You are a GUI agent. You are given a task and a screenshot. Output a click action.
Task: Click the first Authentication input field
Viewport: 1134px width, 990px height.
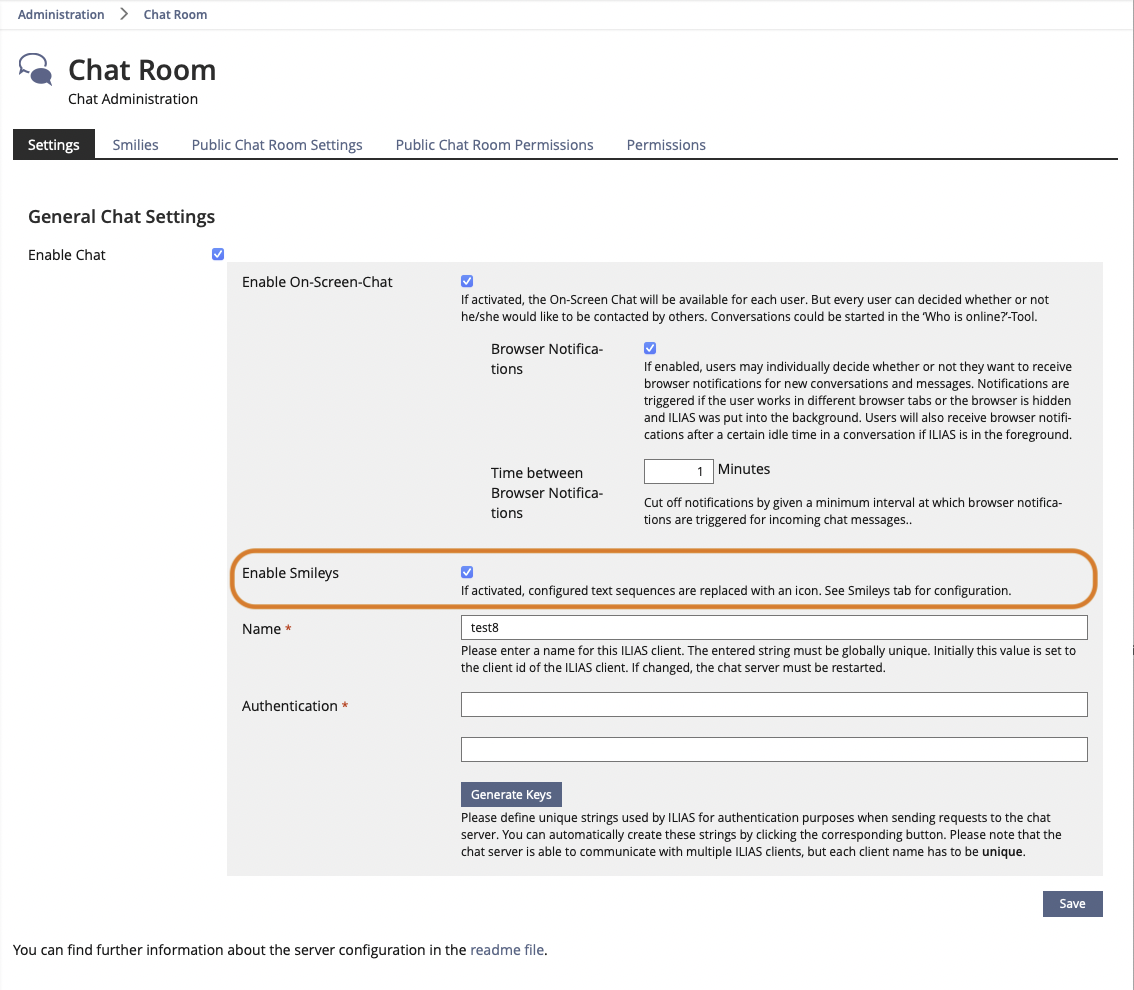(x=773, y=705)
